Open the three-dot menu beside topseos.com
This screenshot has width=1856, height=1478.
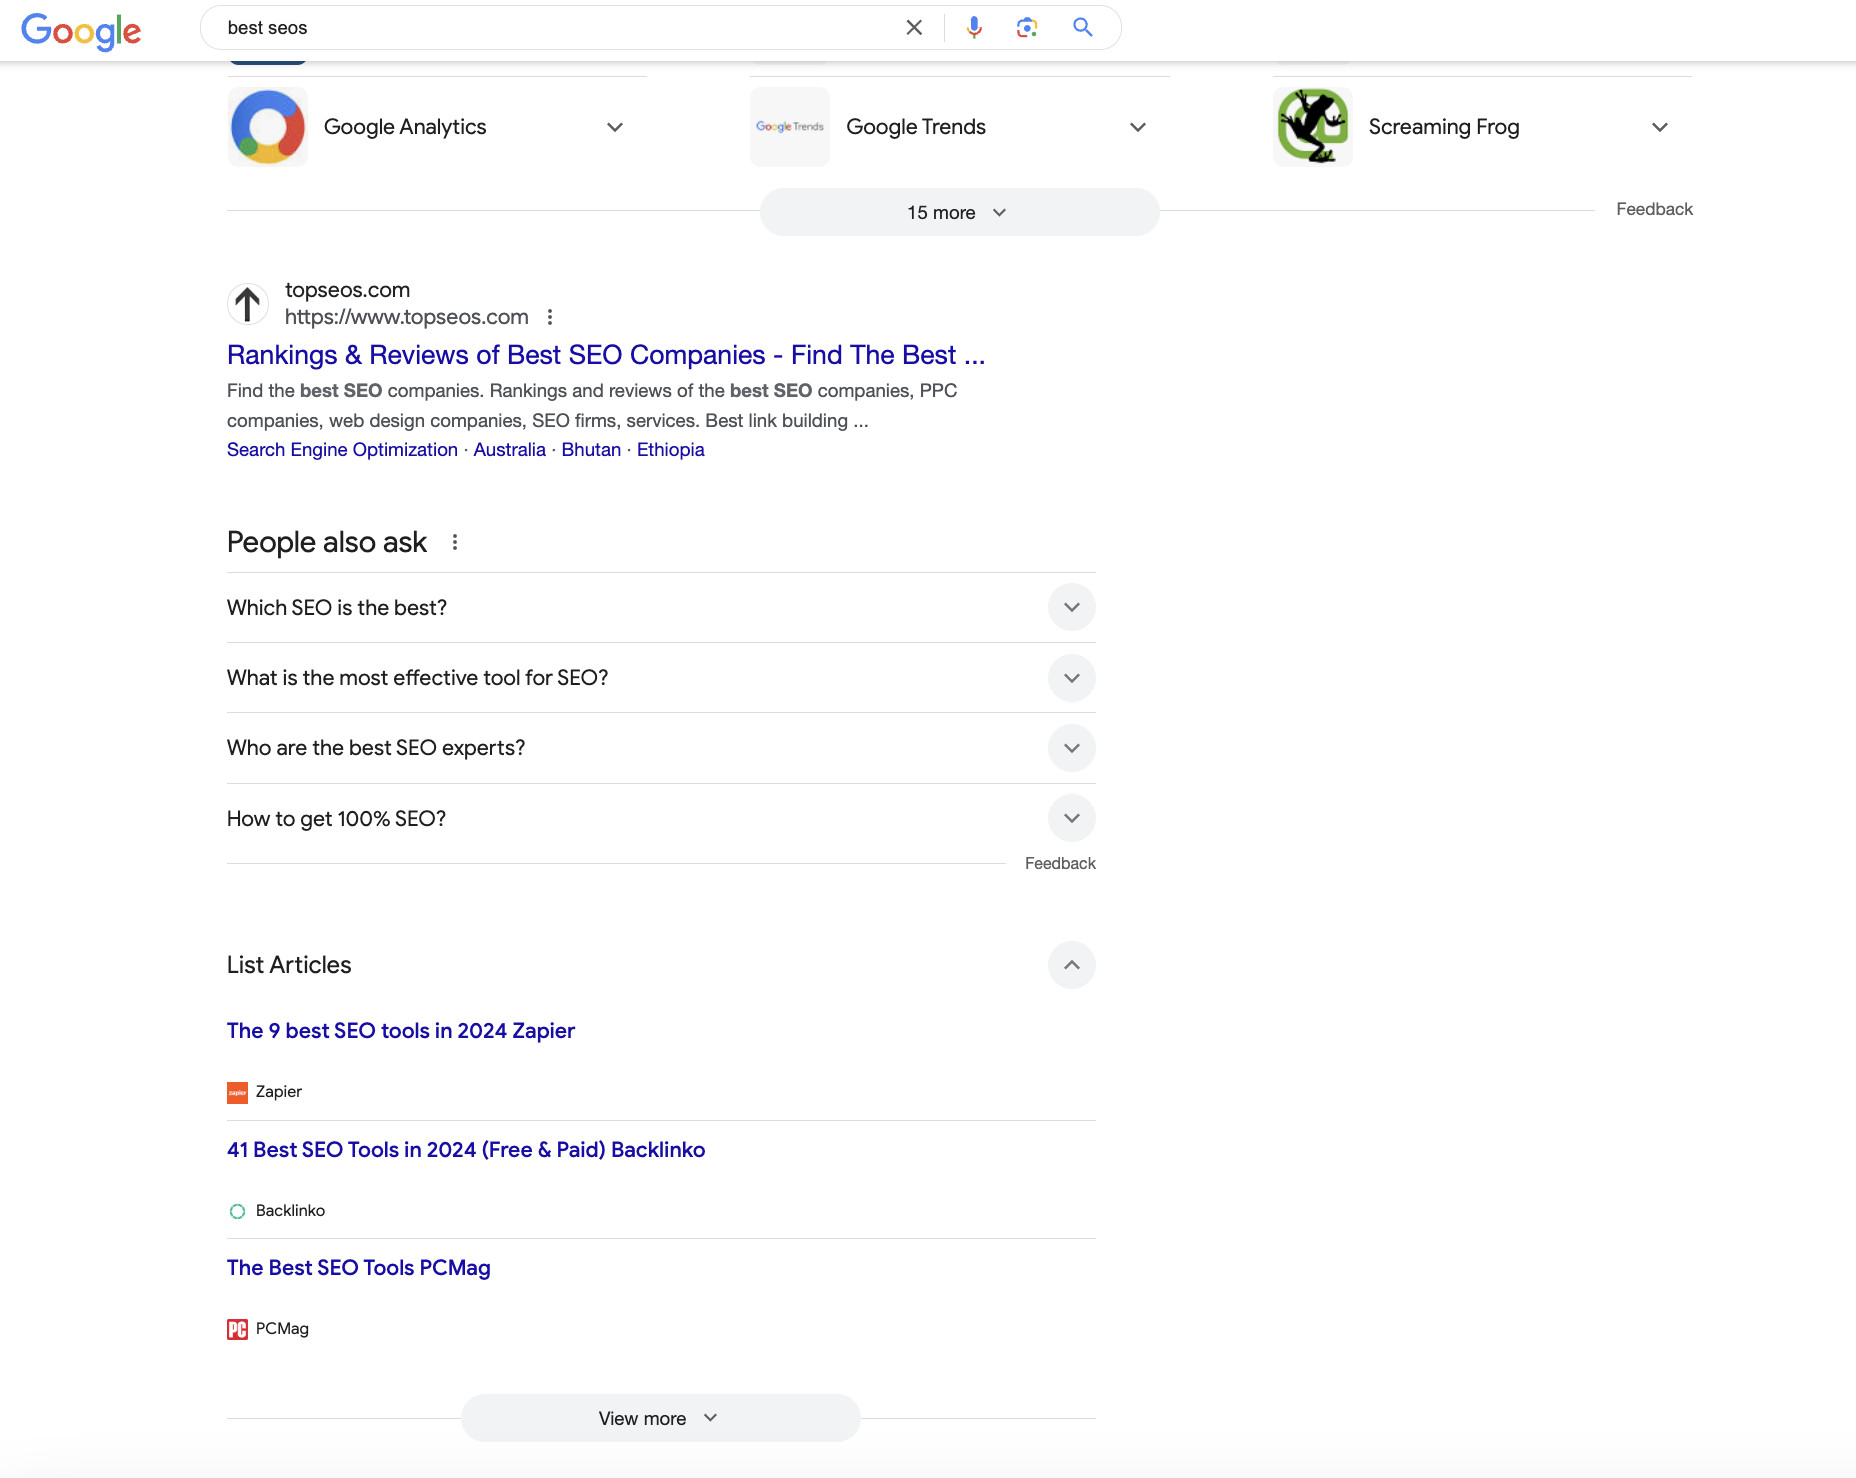click(550, 316)
